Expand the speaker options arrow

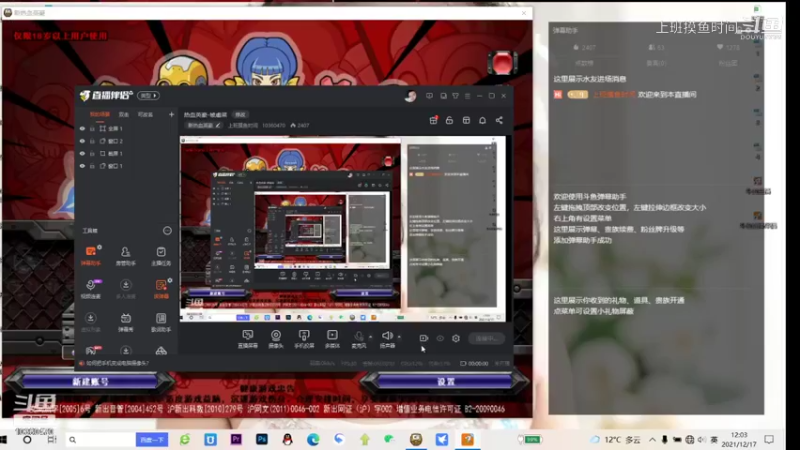coord(399,337)
